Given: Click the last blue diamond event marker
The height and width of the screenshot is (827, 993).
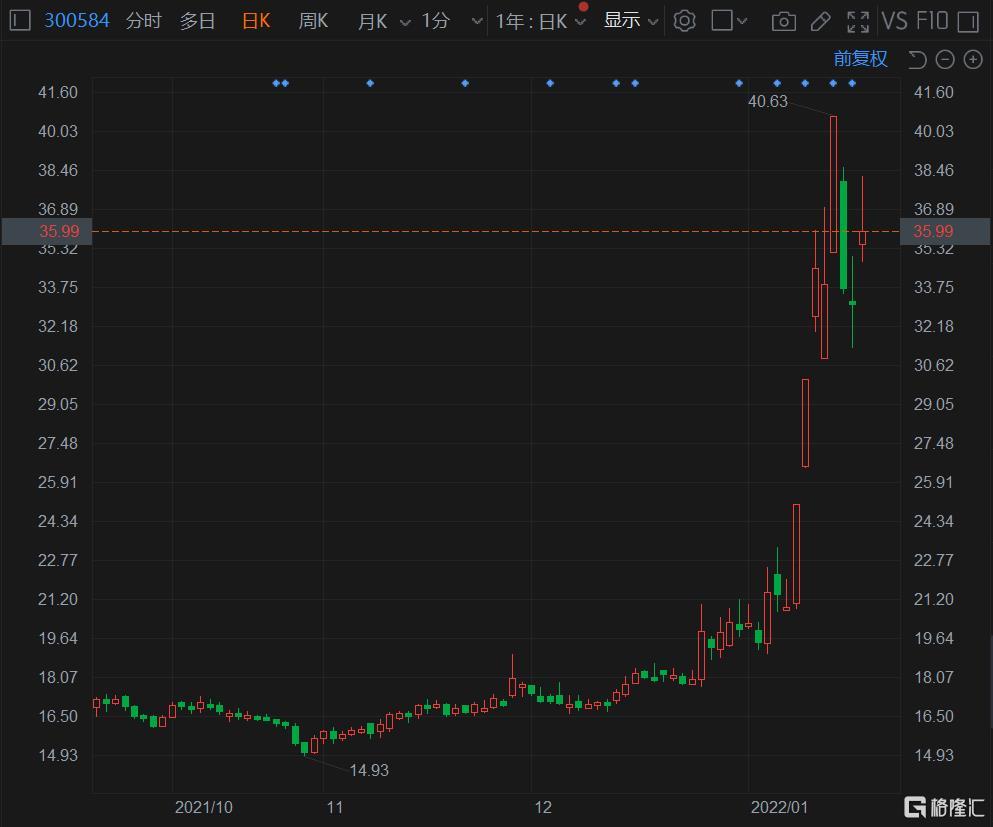Looking at the screenshot, I should 852,83.
